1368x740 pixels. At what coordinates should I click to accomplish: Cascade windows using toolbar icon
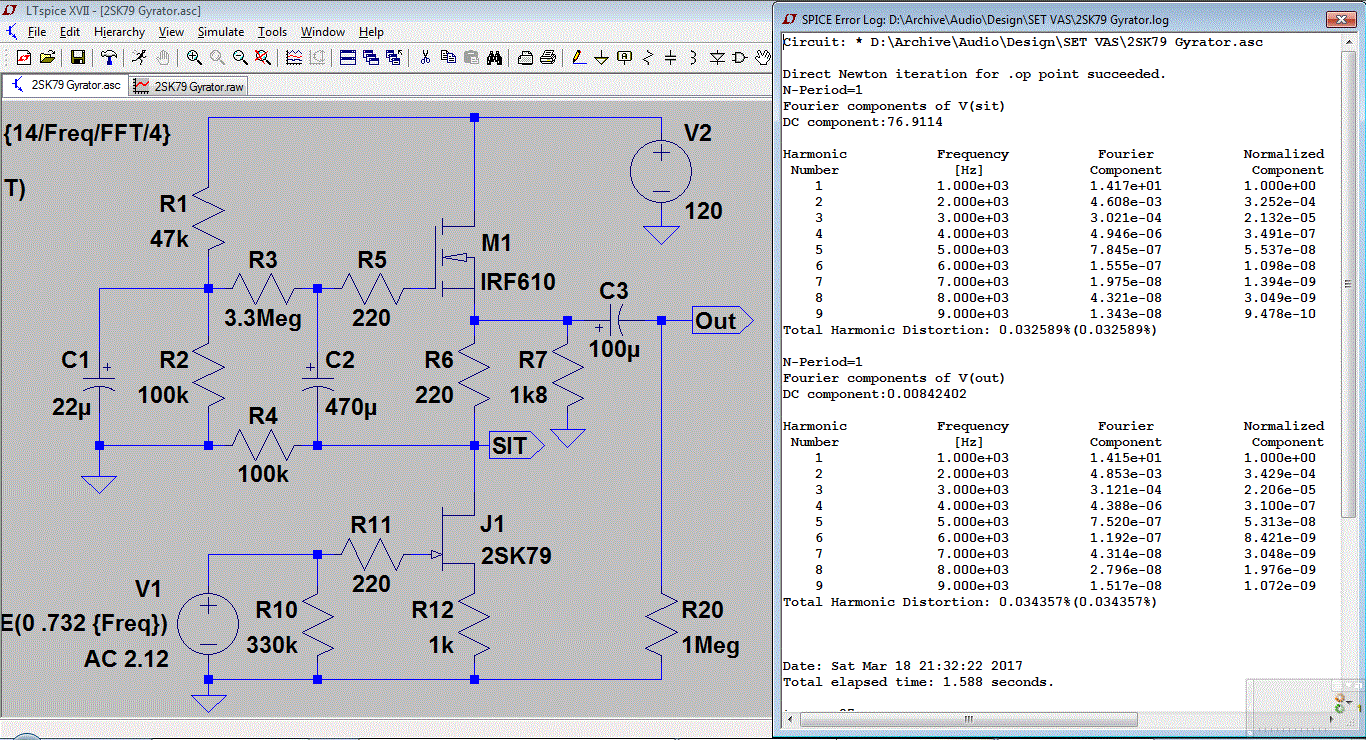tap(370, 58)
